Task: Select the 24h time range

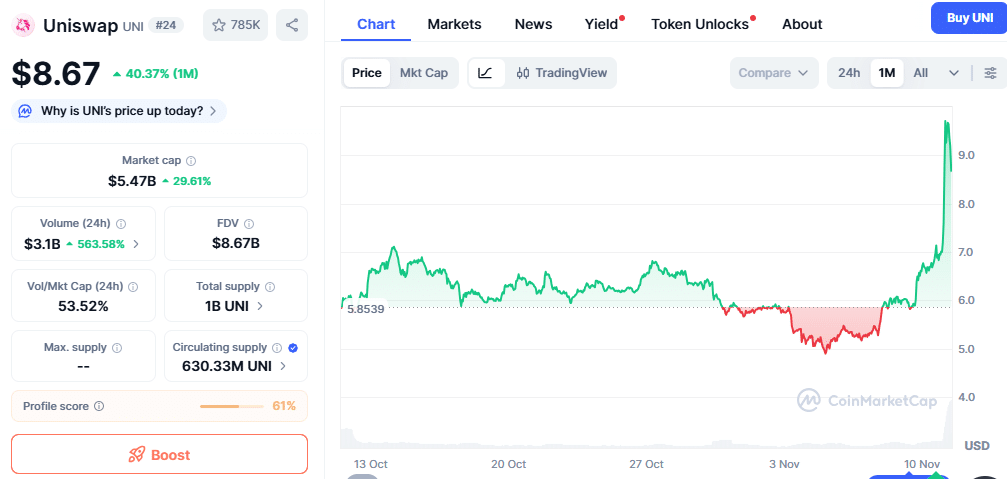Action: (849, 73)
